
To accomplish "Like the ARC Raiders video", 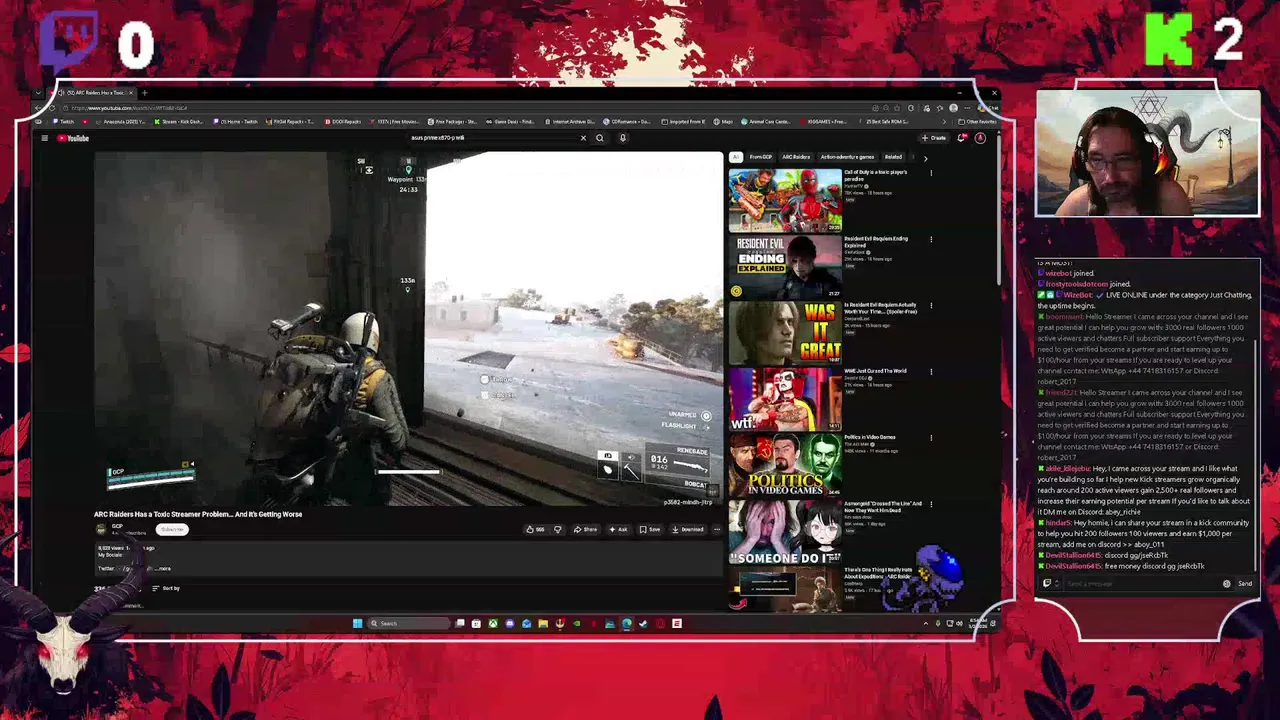I will [x=535, y=529].
